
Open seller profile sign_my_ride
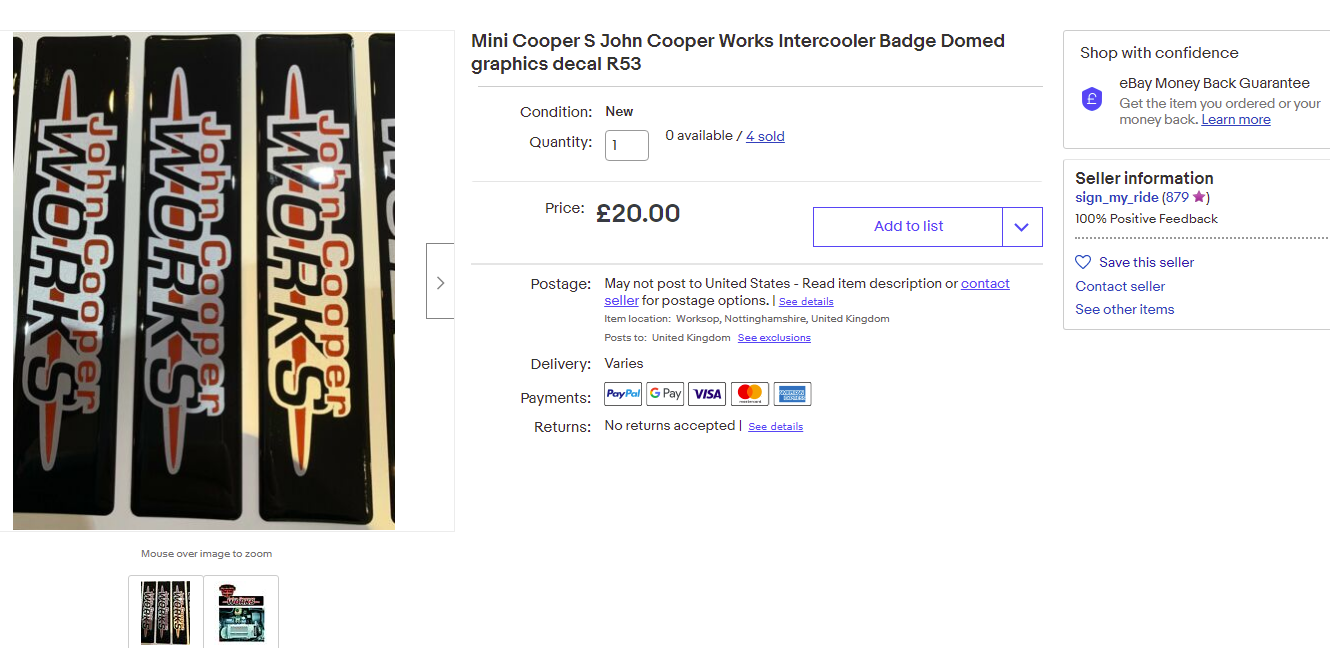(1116, 198)
